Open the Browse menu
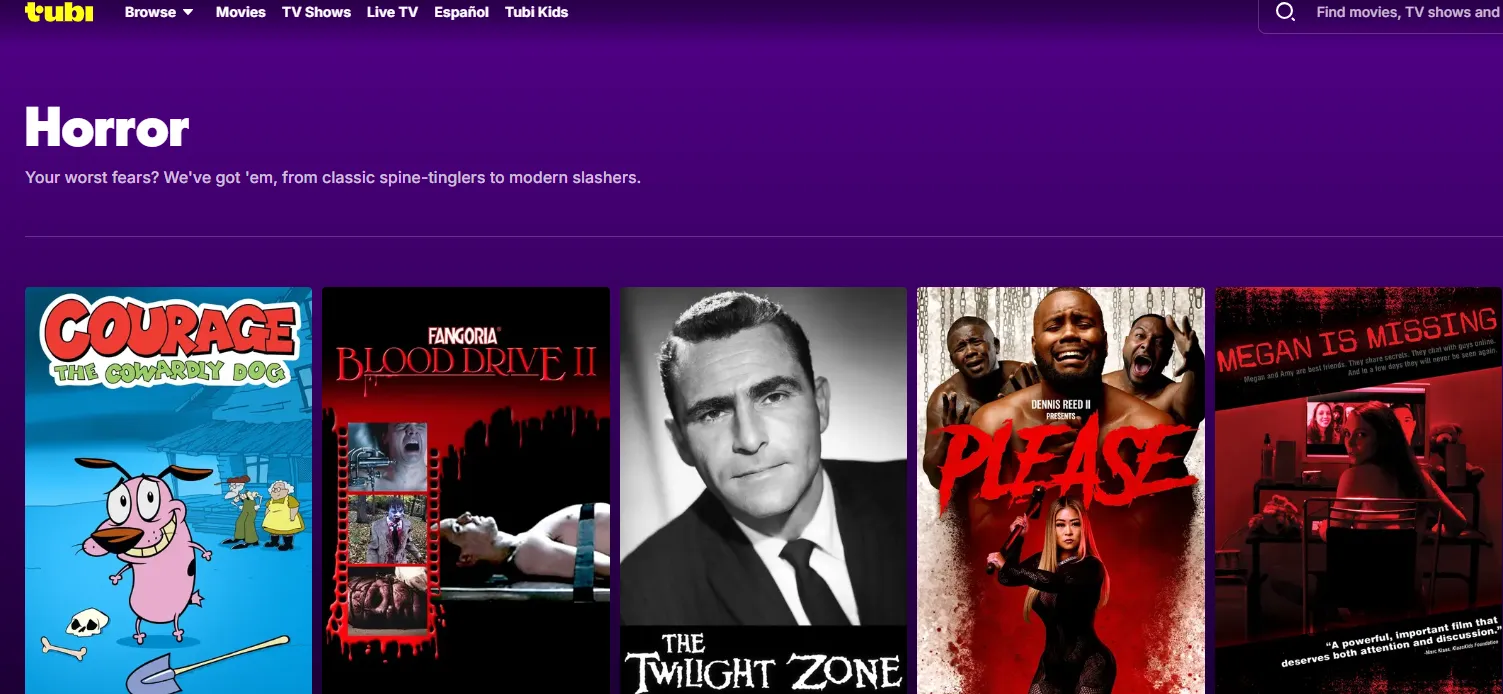 (150, 12)
